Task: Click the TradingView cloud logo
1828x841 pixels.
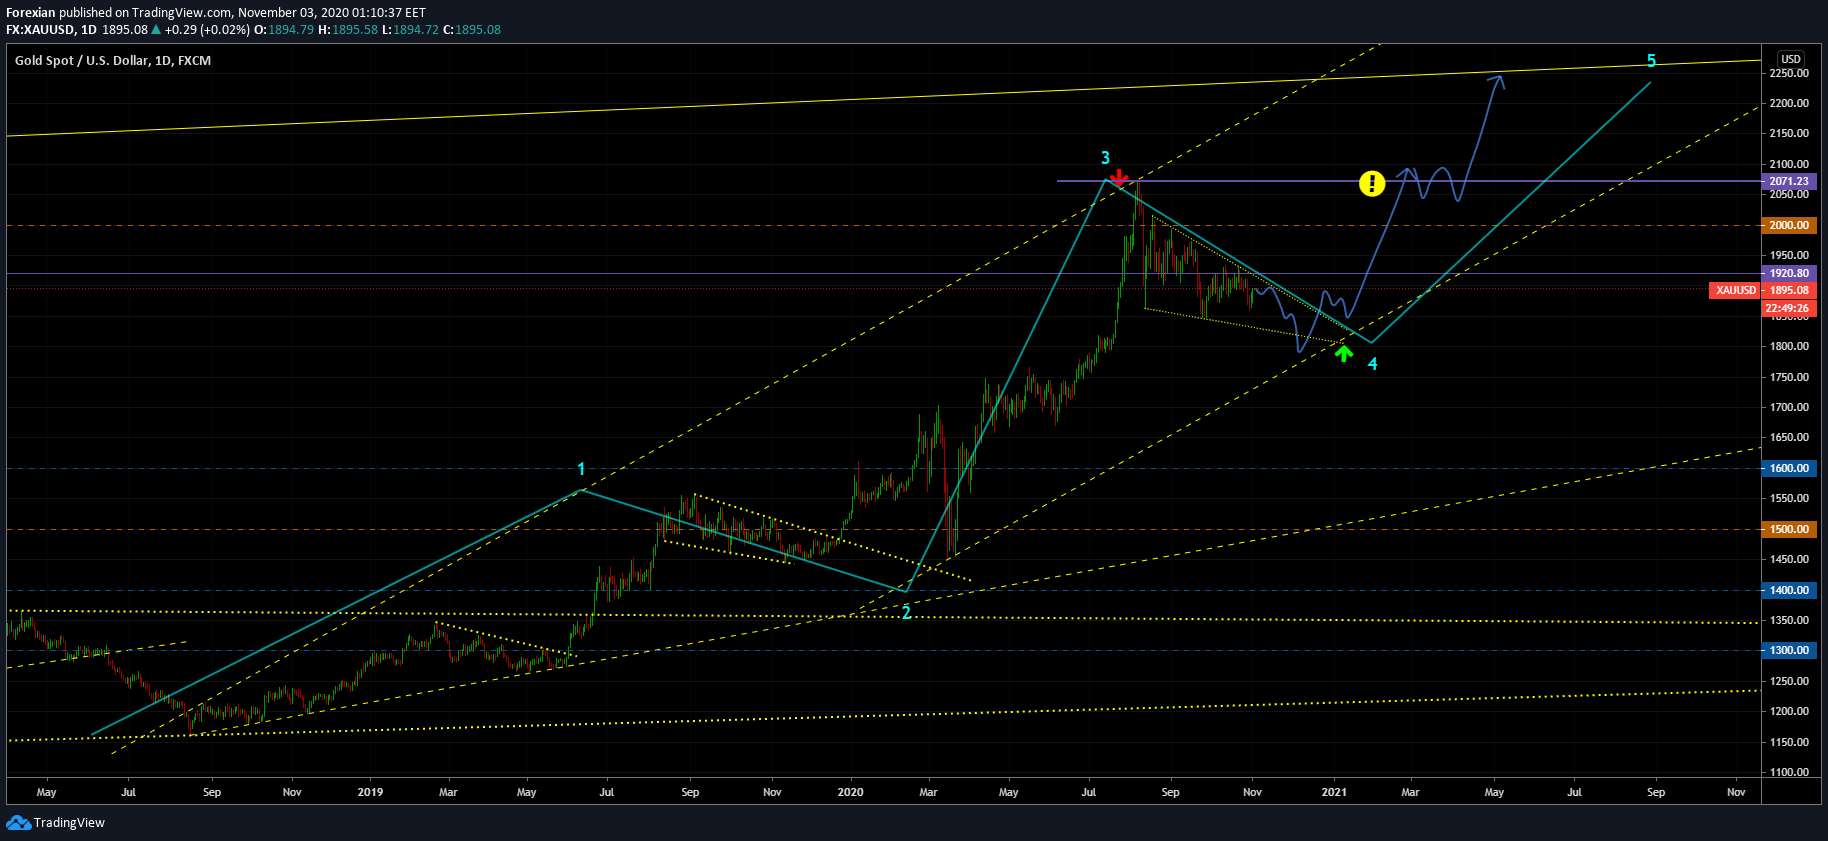Action: [19, 822]
